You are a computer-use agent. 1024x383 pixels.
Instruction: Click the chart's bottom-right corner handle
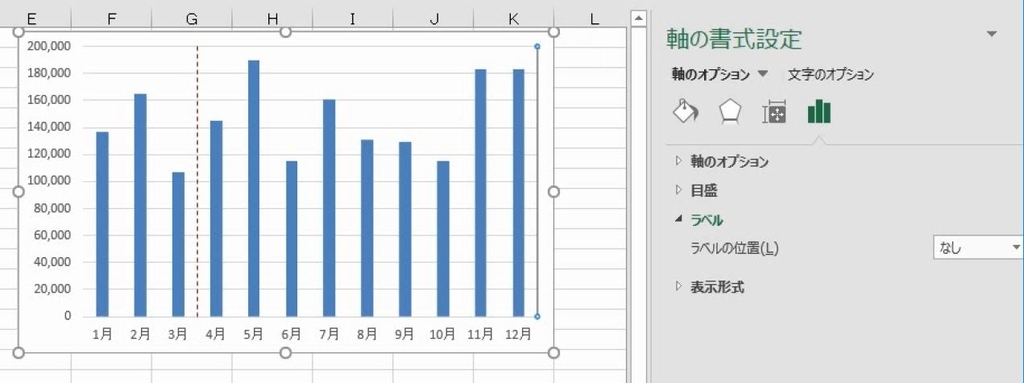tap(554, 353)
